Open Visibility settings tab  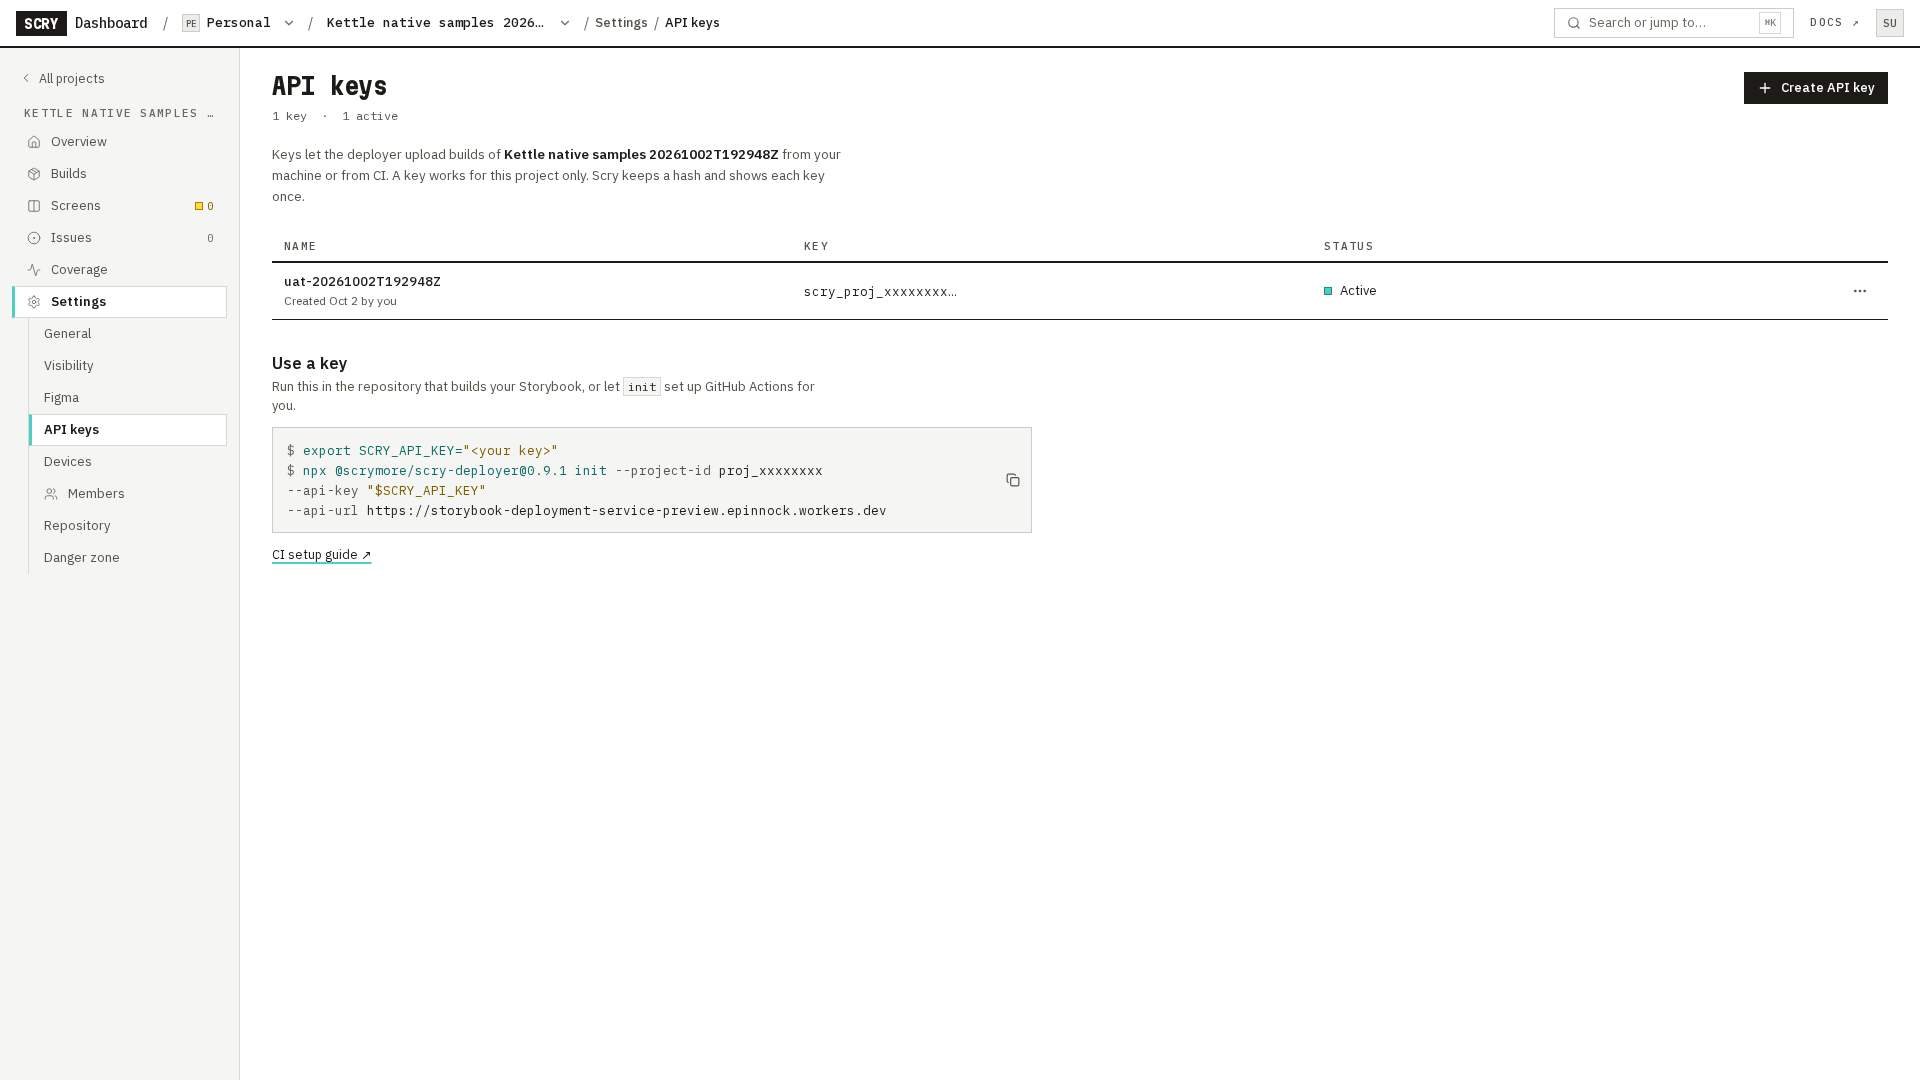(x=128, y=366)
